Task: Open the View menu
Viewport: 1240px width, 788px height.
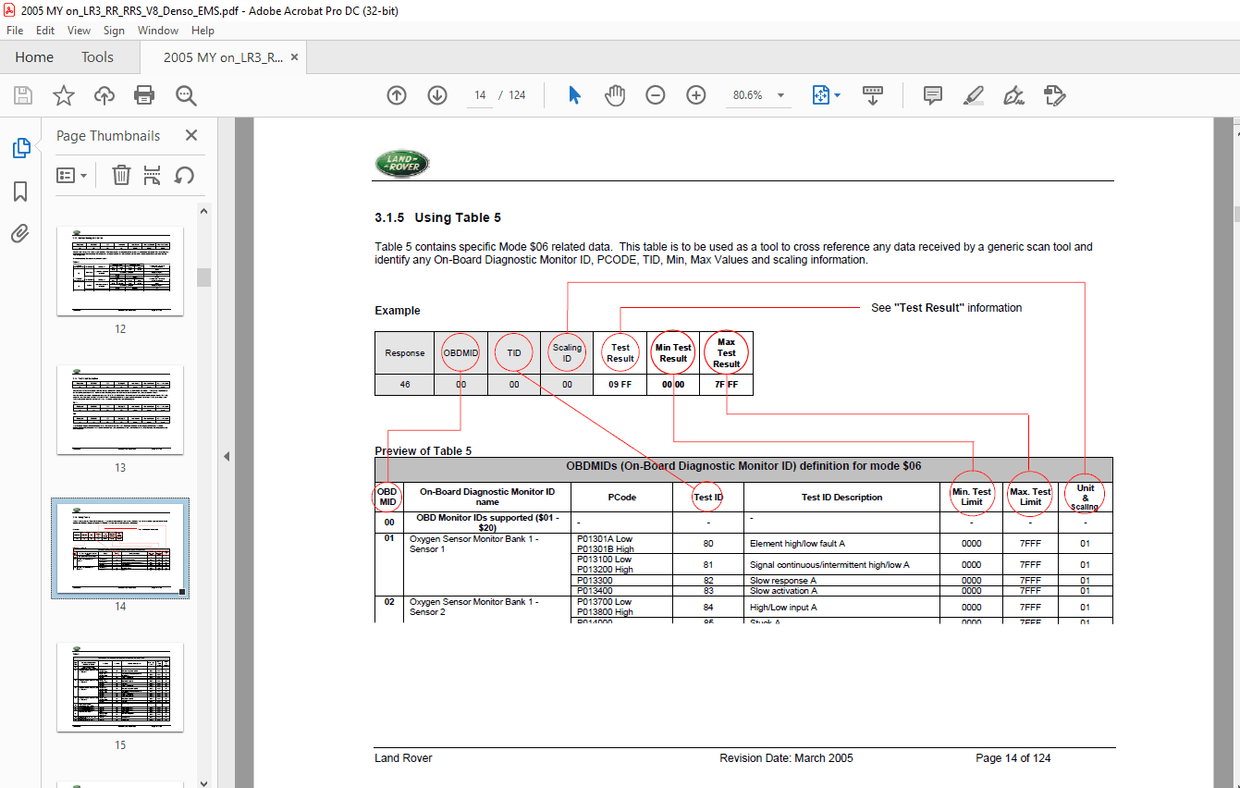Action: click(x=78, y=30)
